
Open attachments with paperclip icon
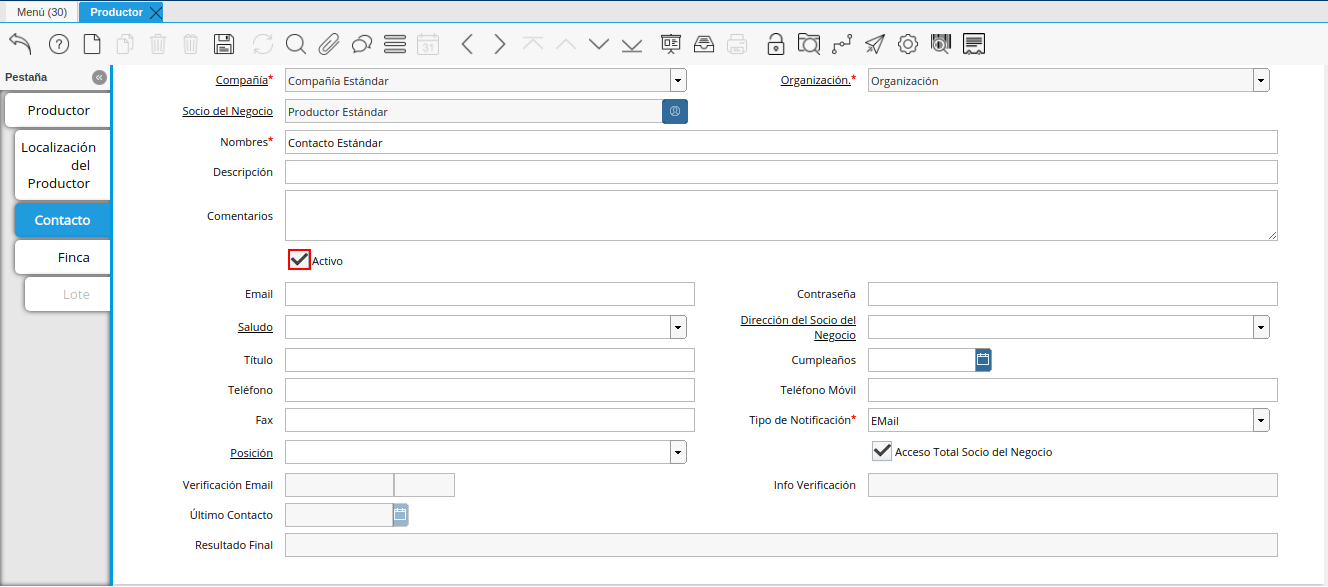point(329,44)
